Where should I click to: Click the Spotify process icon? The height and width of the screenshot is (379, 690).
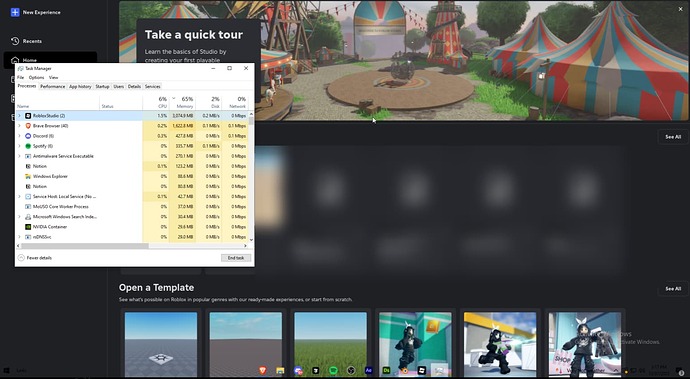tap(28, 146)
